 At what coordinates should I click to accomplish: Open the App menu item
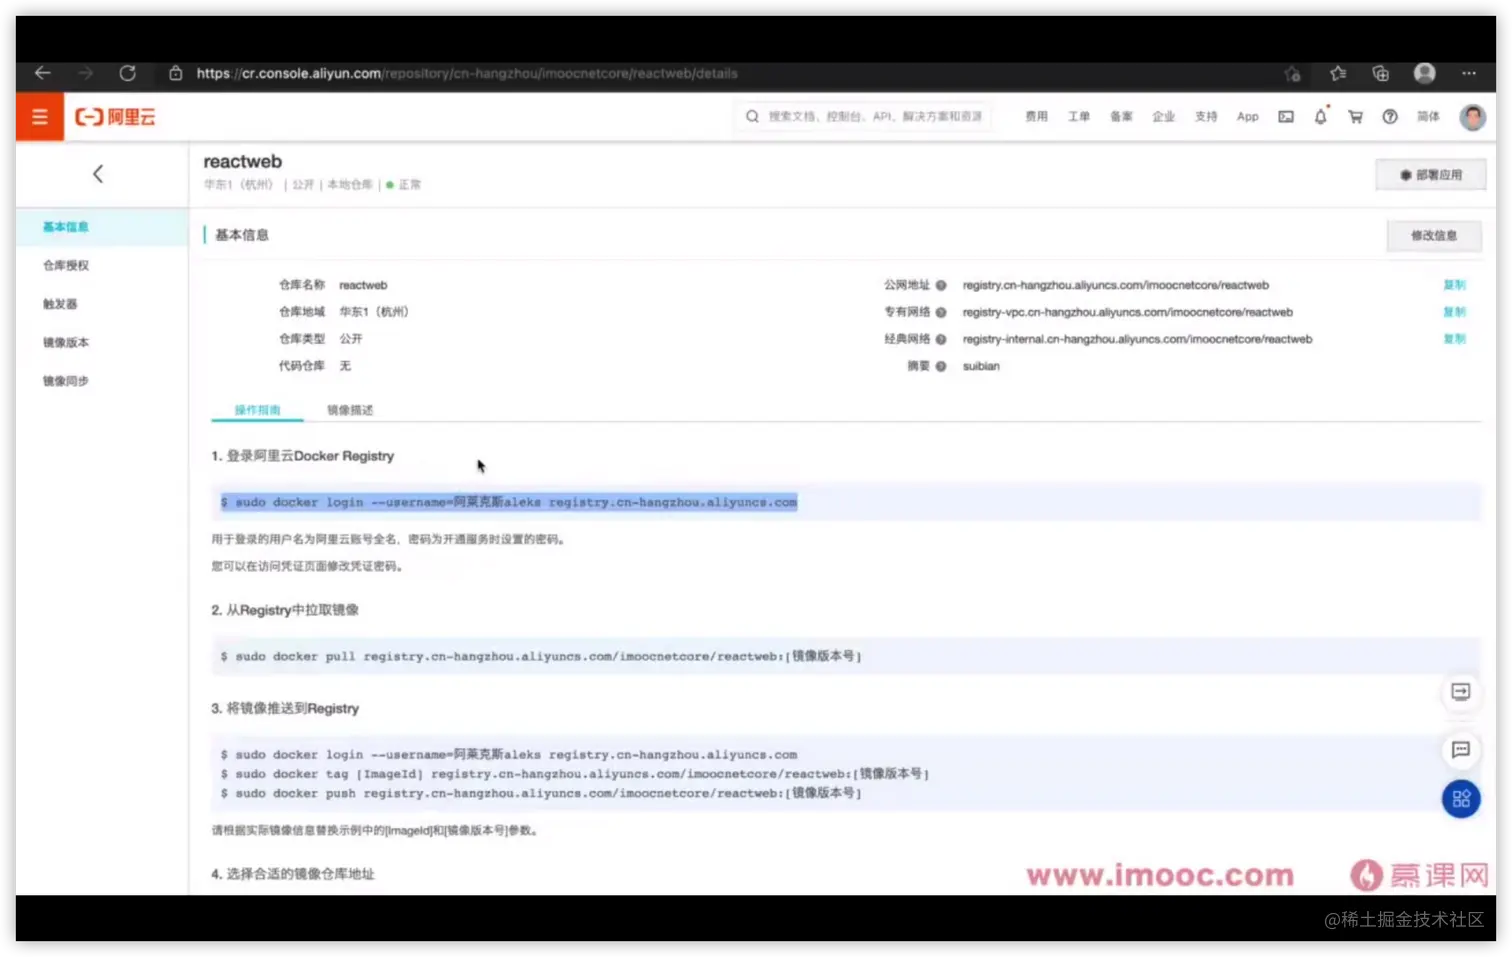click(x=1248, y=117)
